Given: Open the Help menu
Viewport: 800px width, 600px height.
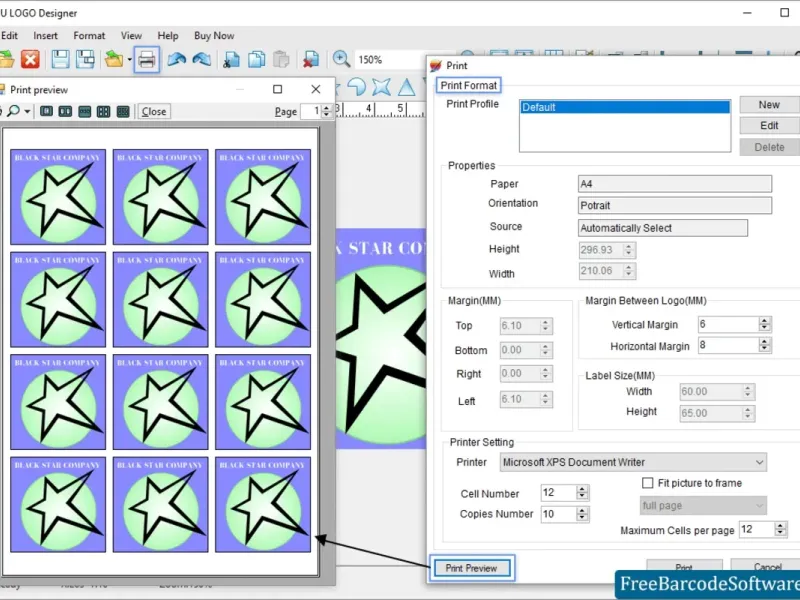Looking at the screenshot, I should 168,36.
